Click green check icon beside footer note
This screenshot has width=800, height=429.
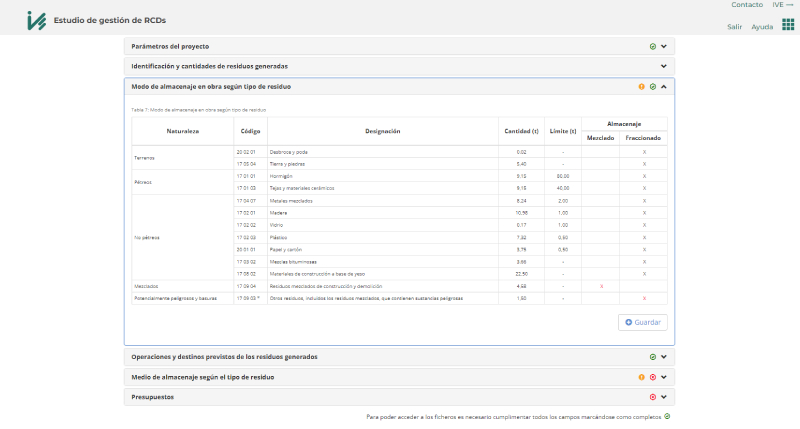coord(667,416)
